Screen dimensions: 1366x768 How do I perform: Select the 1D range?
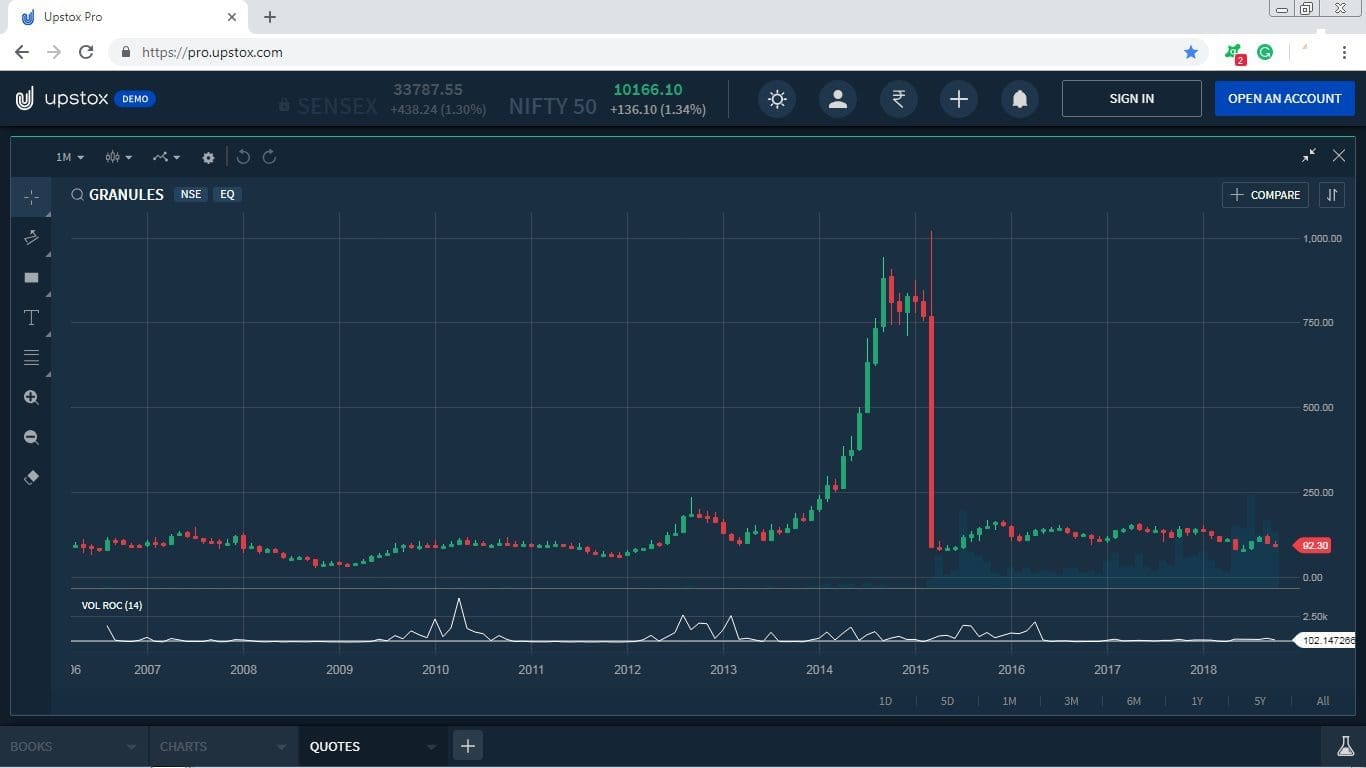885,701
